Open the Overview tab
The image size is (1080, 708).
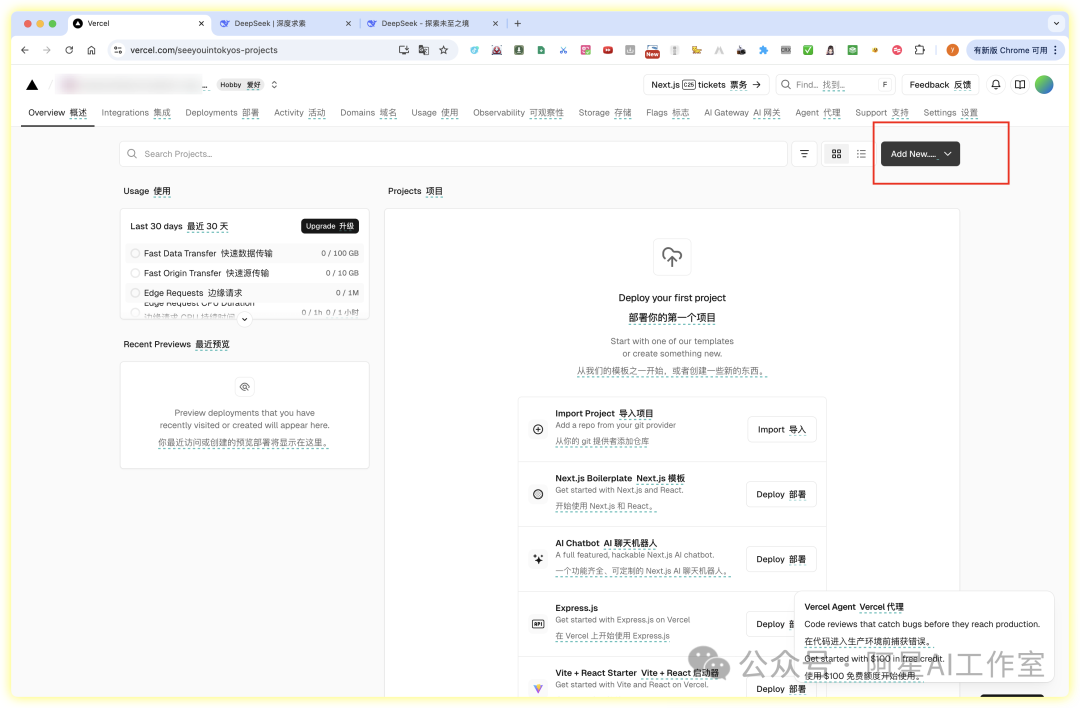(x=57, y=113)
